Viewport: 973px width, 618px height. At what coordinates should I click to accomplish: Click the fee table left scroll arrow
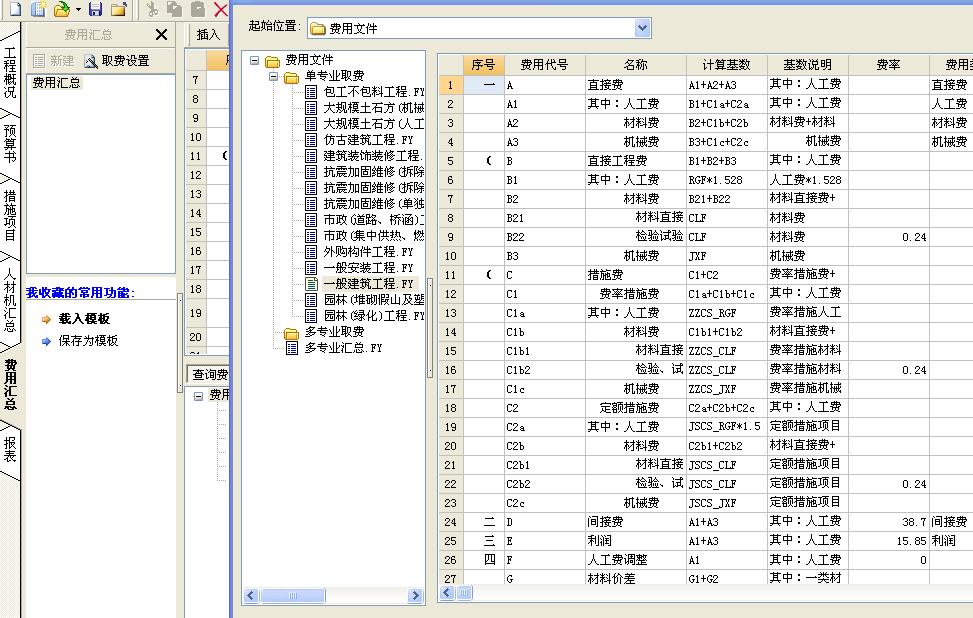tap(447, 593)
